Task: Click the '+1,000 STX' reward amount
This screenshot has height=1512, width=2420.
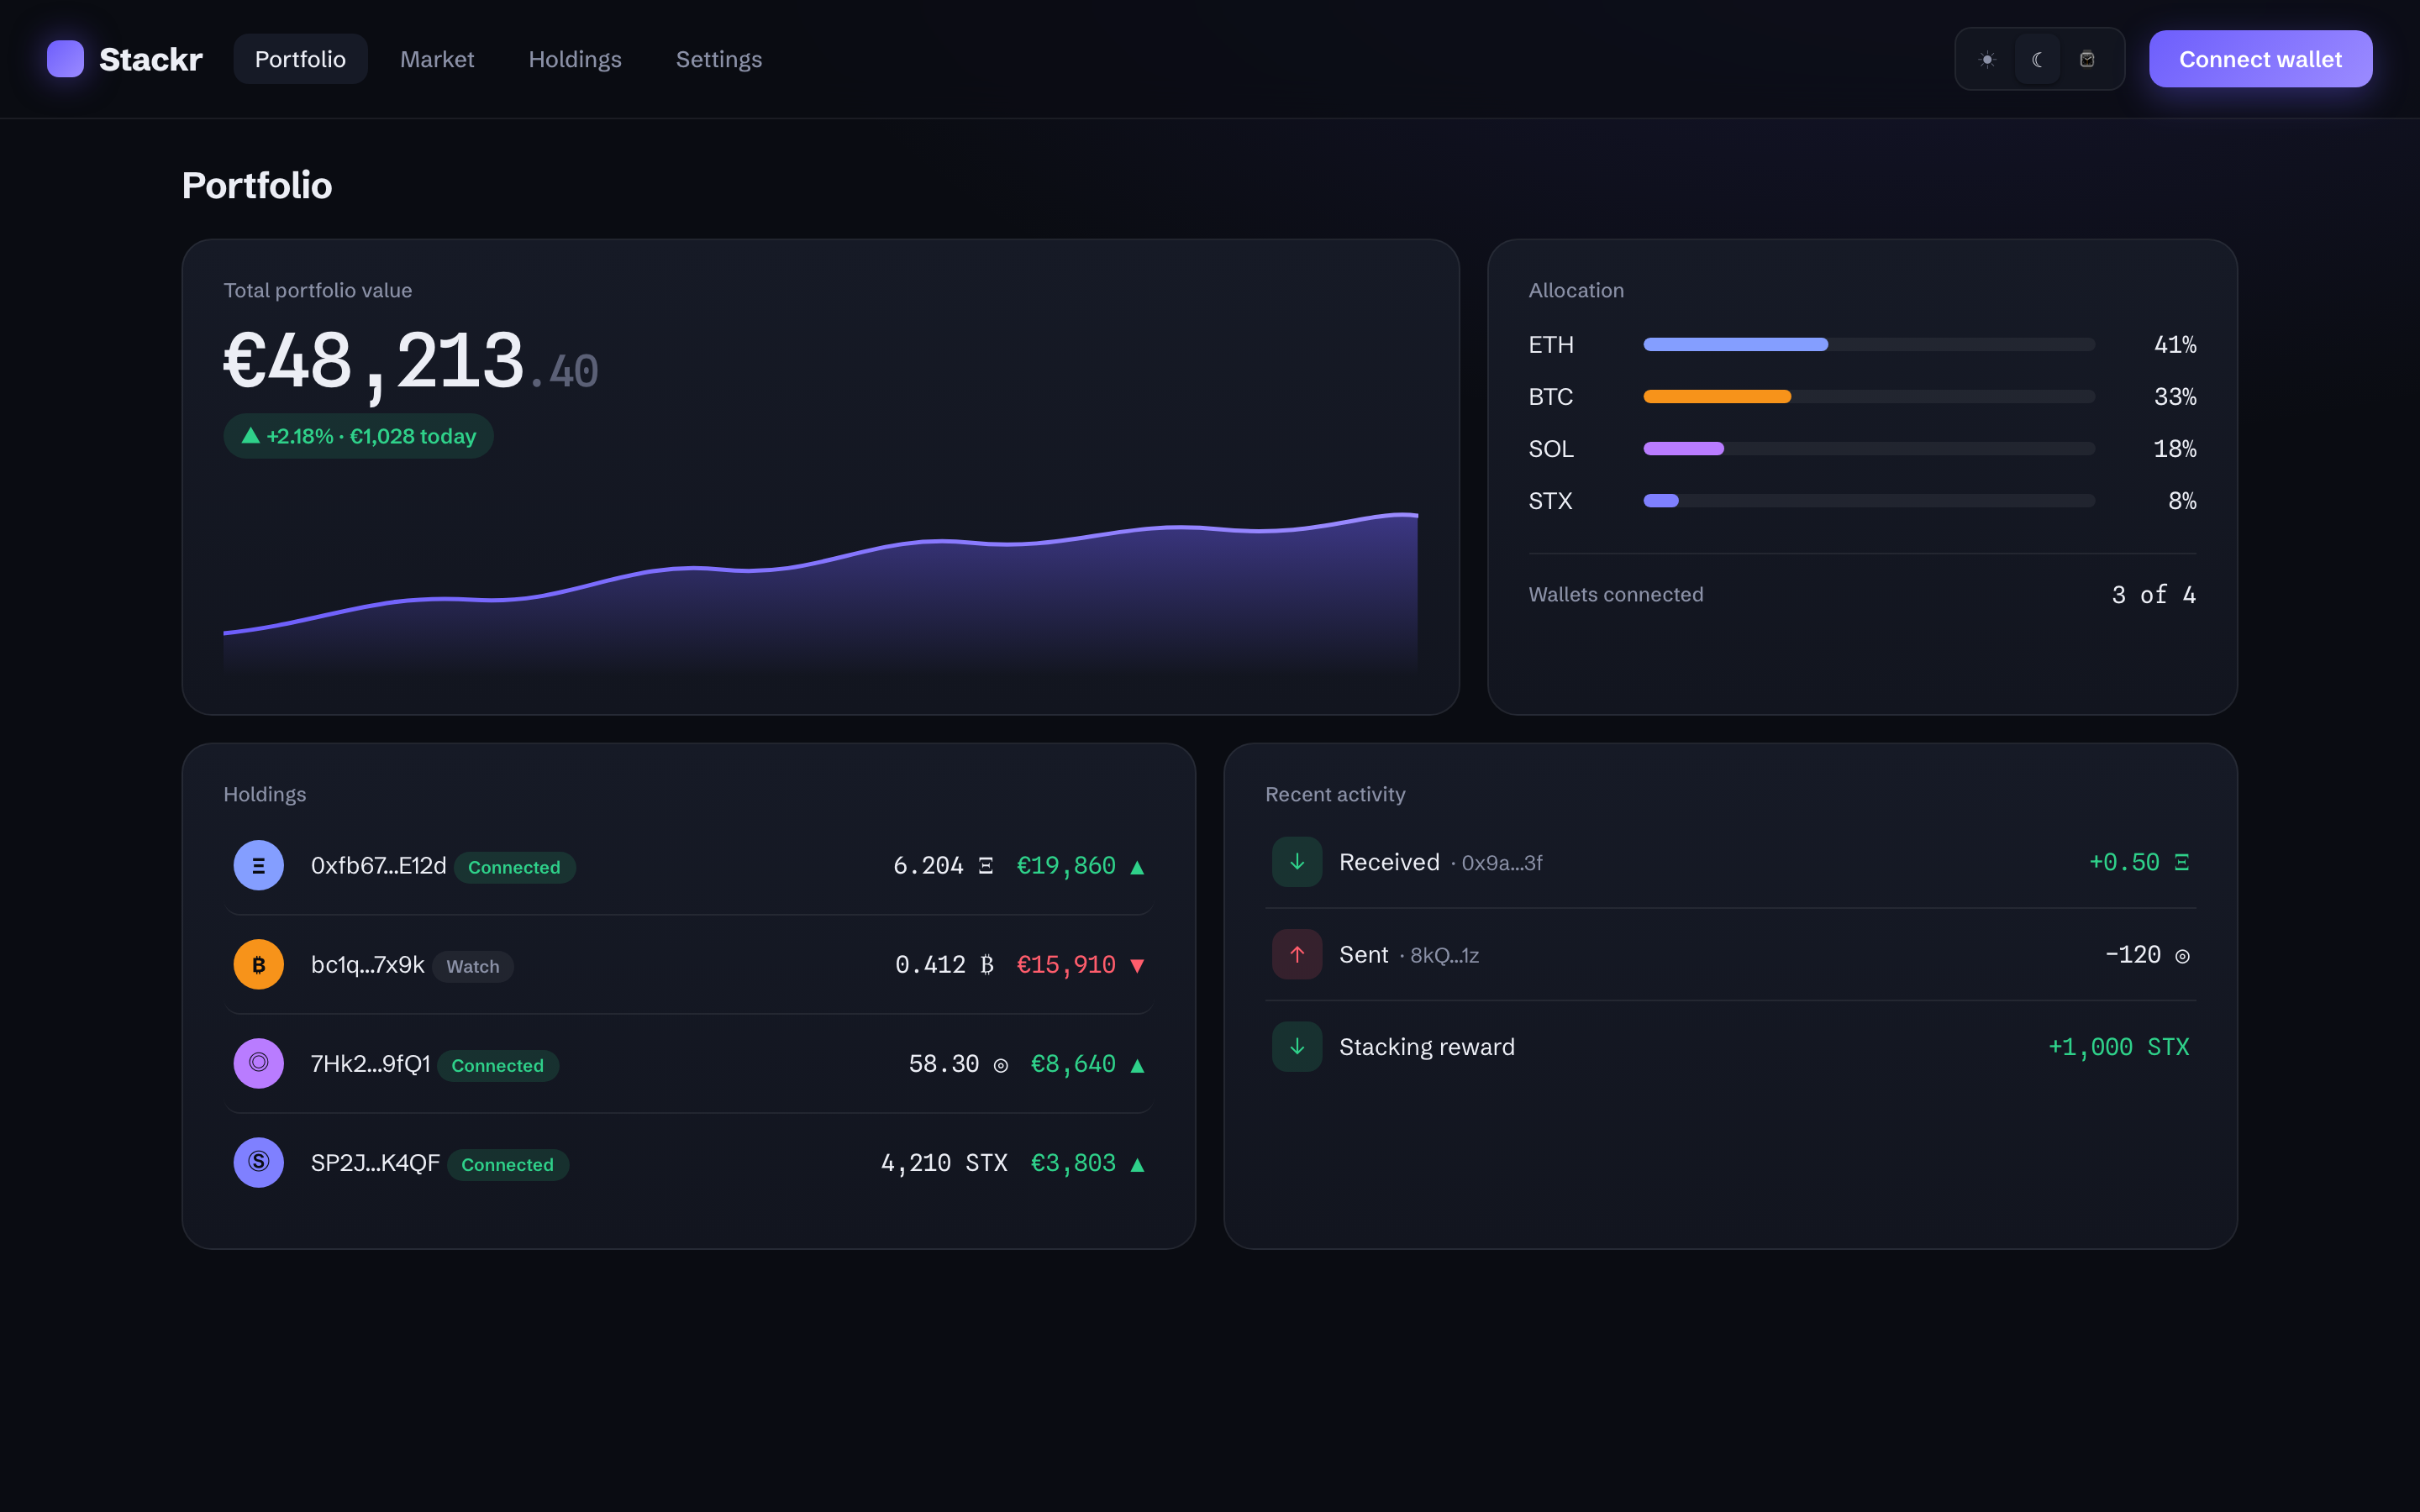Action: [x=2119, y=1046]
